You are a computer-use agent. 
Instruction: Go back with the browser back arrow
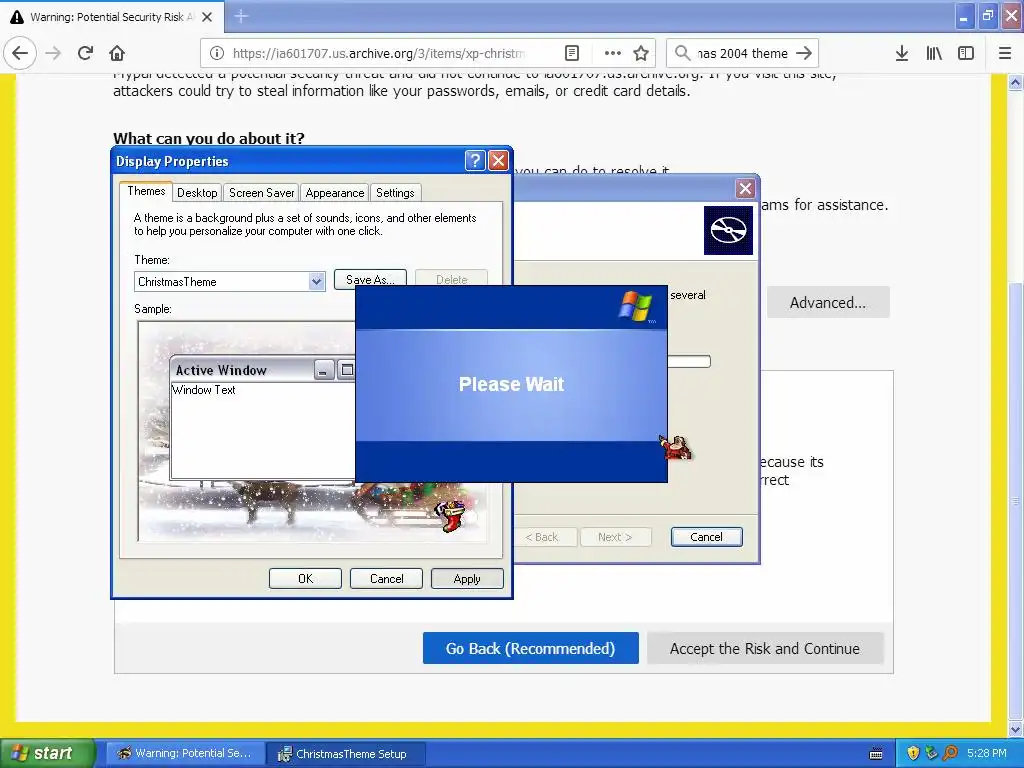point(20,53)
